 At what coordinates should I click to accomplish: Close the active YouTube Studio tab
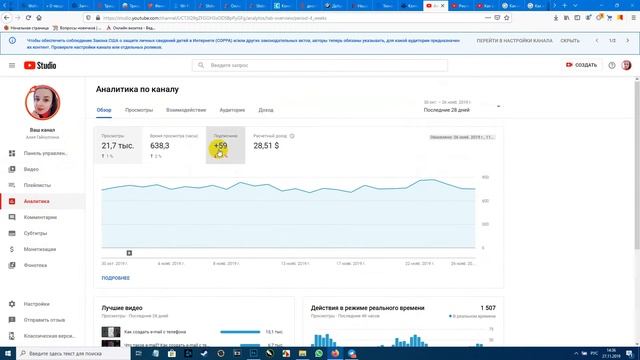pos(442,6)
